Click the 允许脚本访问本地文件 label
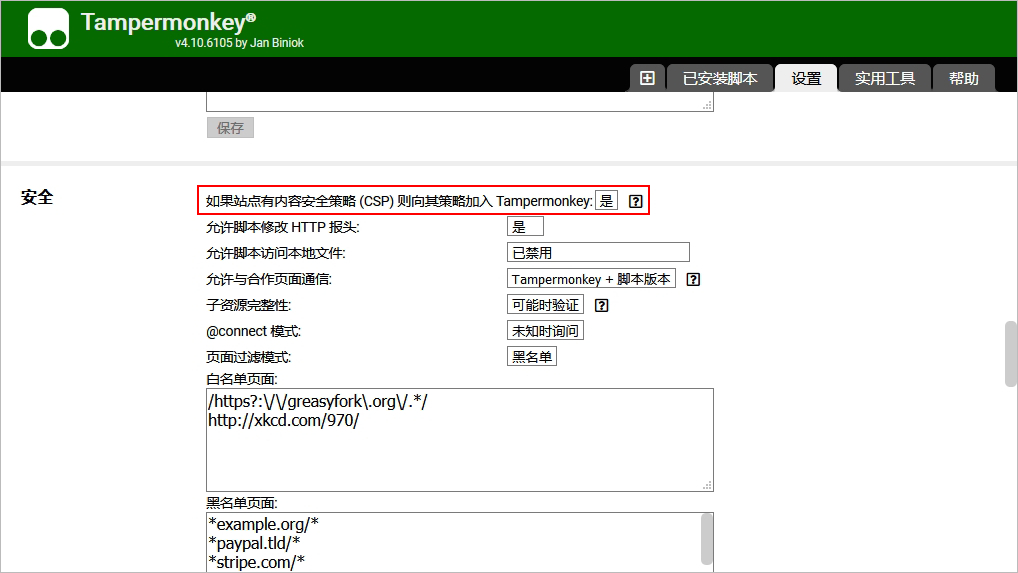The height and width of the screenshot is (573, 1018). pyautogui.click(x=275, y=253)
